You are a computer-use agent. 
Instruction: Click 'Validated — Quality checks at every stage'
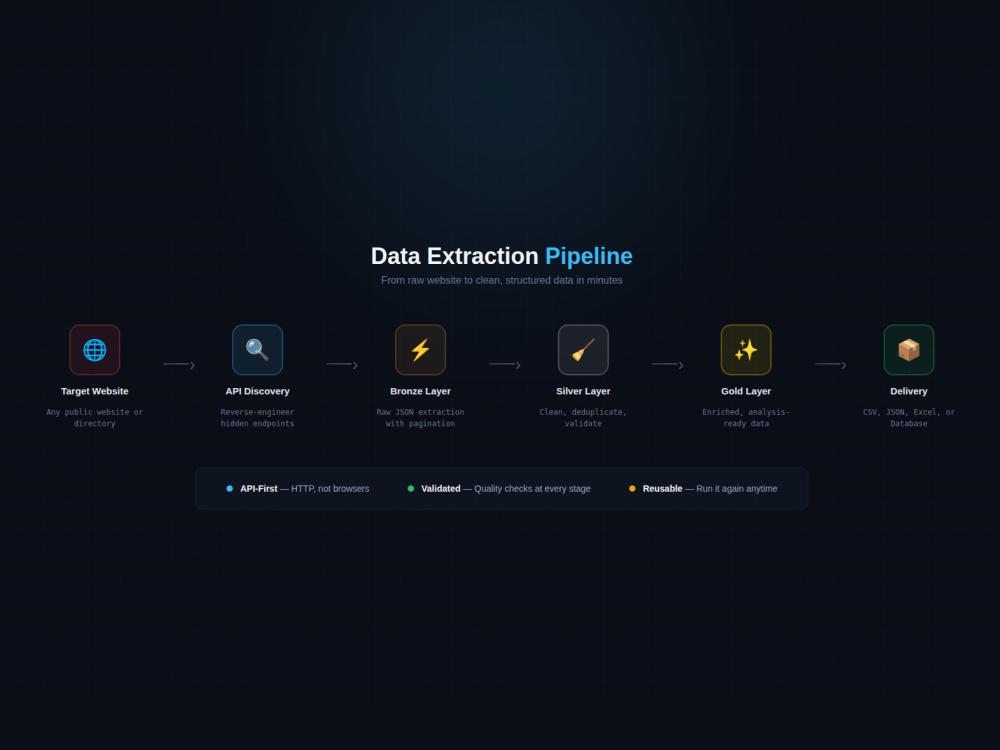click(x=506, y=489)
